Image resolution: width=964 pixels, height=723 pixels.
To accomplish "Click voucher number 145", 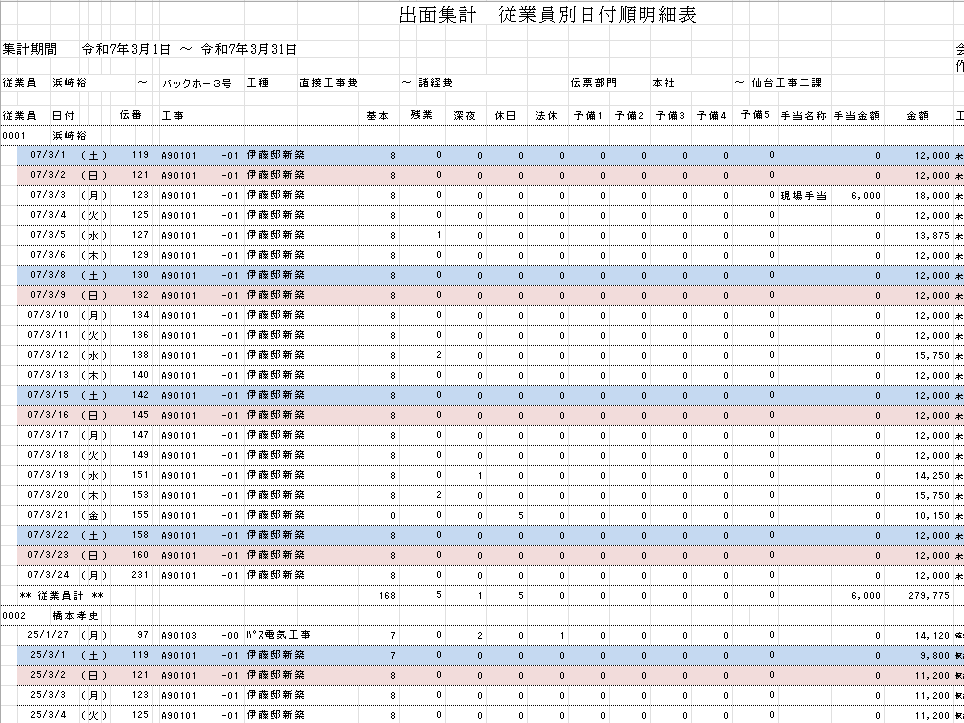I will click(140, 414).
